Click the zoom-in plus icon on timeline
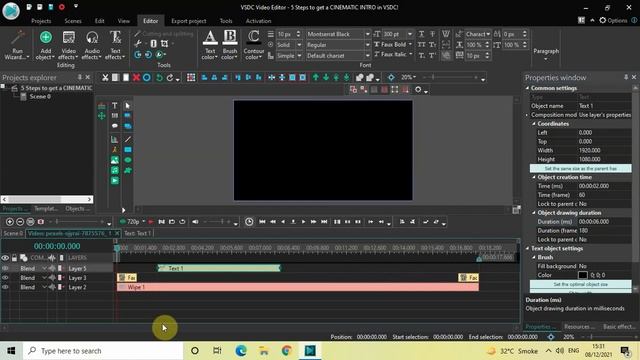This screenshot has width=640, height=360. point(10,222)
